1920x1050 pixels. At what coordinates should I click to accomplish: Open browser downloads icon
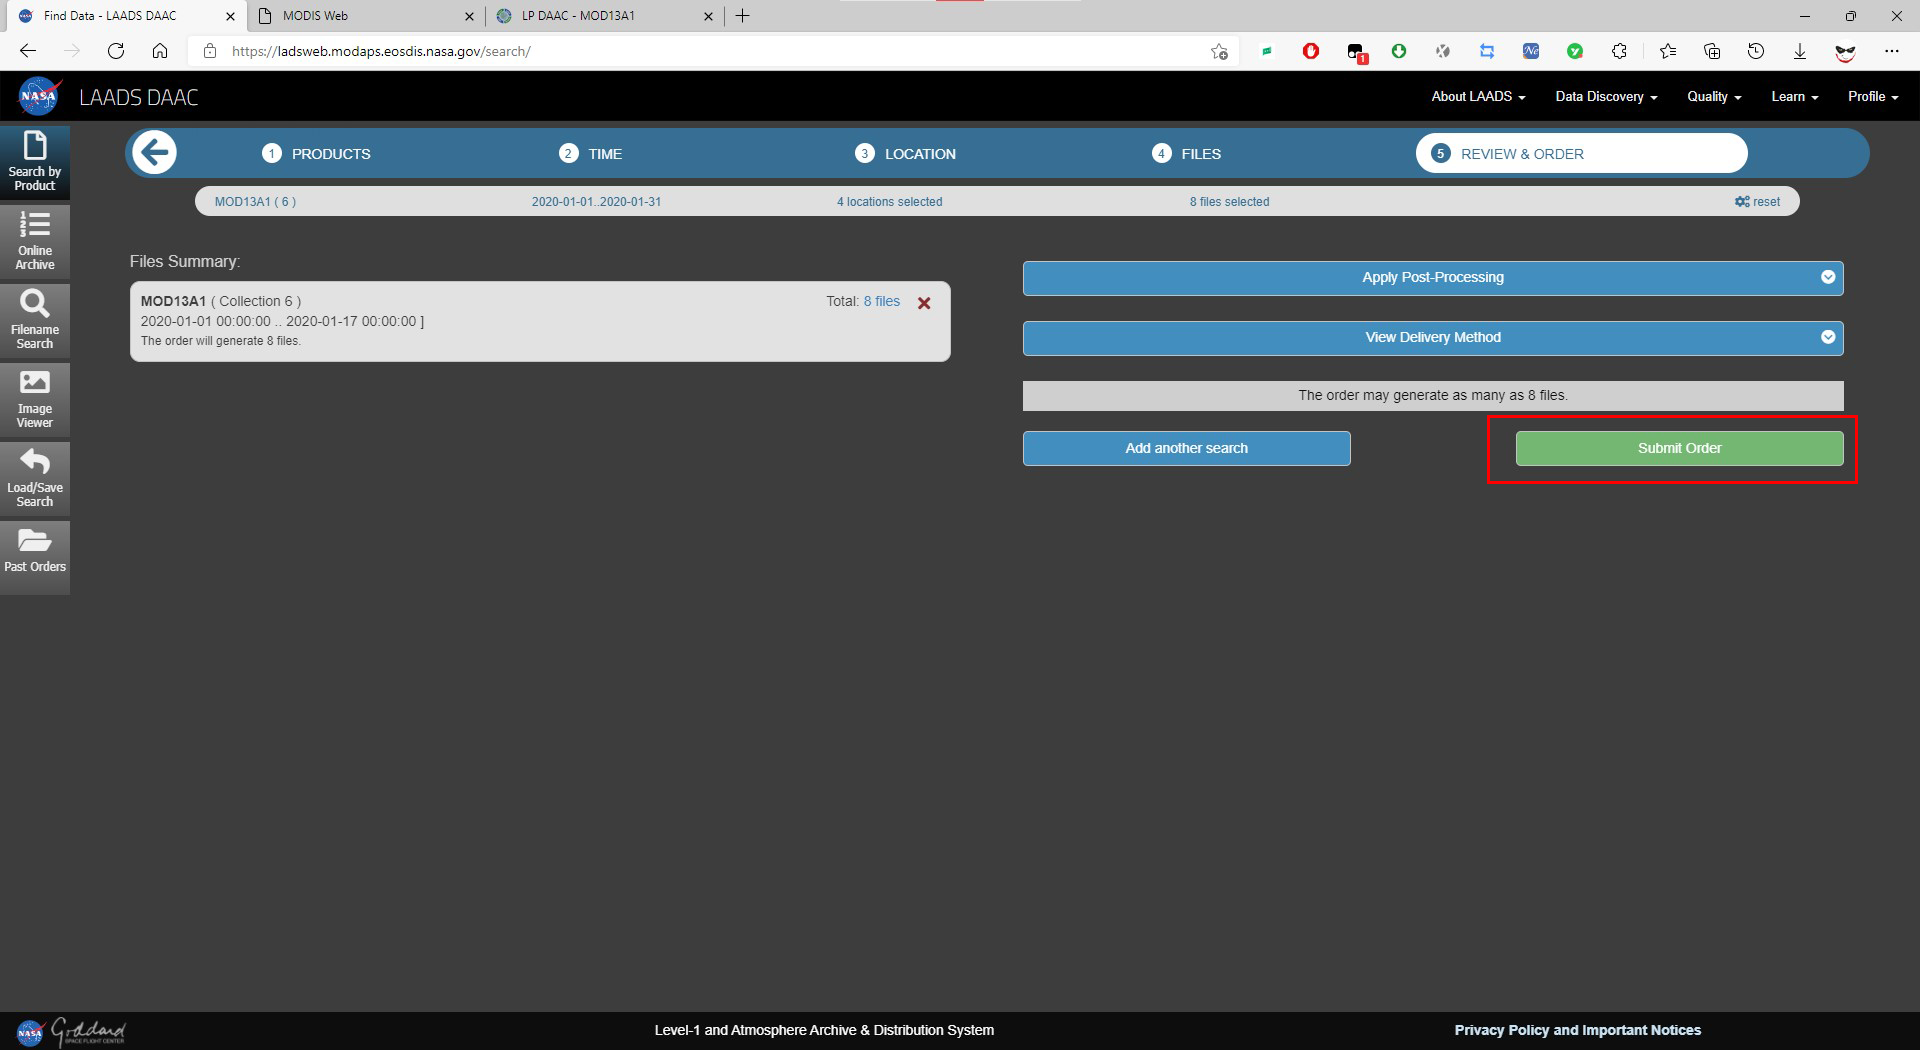tap(1800, 51)
